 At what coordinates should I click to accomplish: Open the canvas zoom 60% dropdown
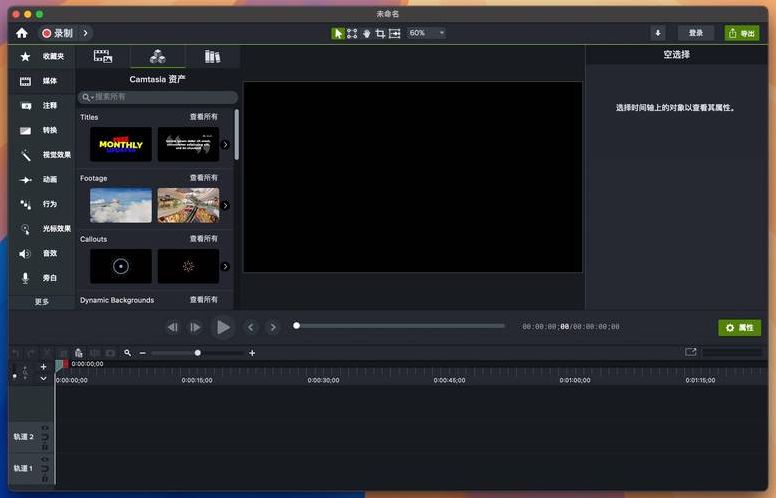click(426, 33)
